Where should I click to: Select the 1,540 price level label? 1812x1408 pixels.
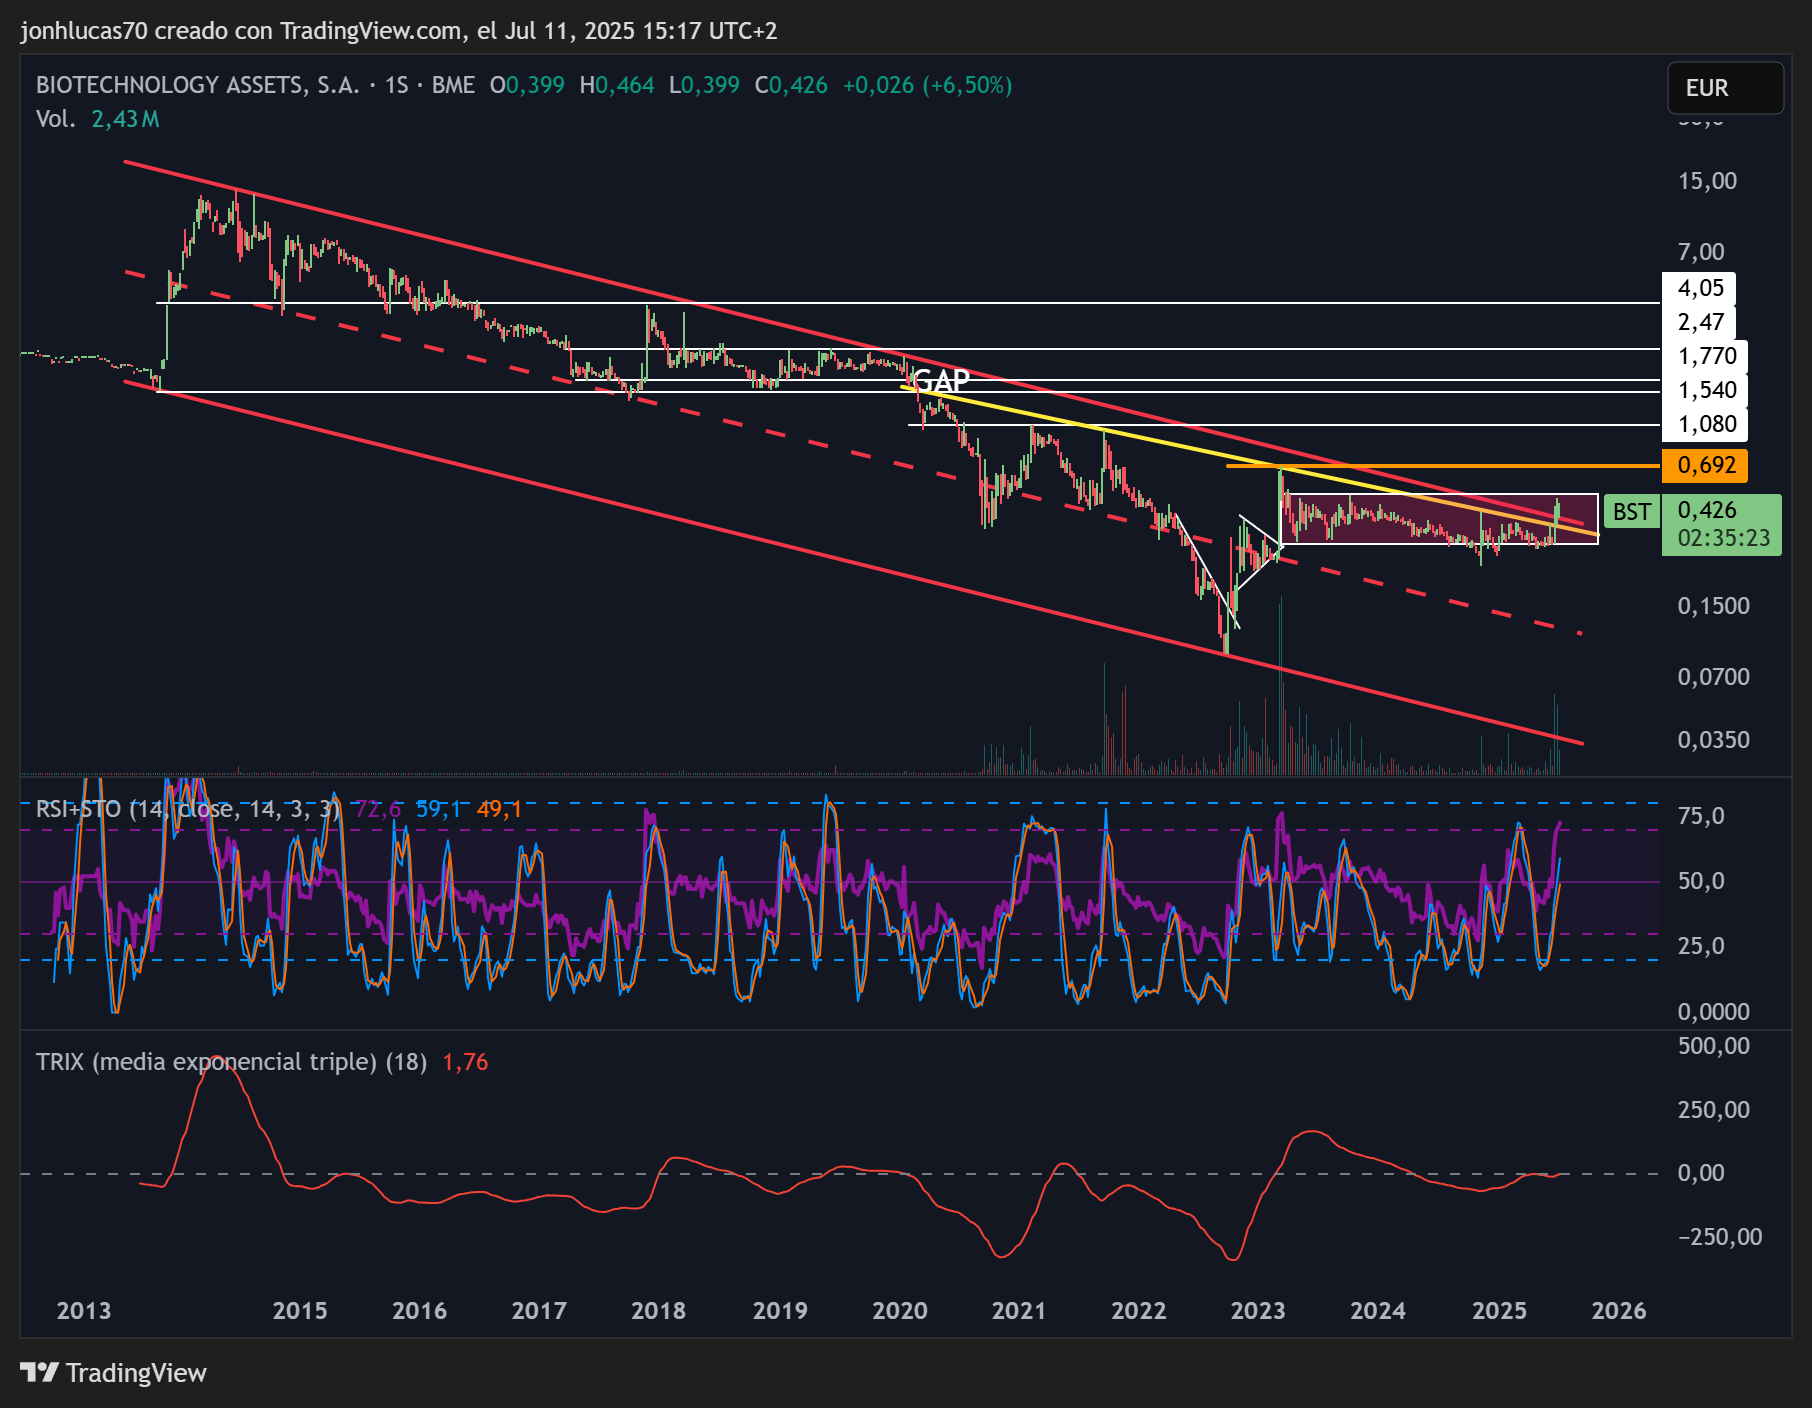click(1705, 390)
